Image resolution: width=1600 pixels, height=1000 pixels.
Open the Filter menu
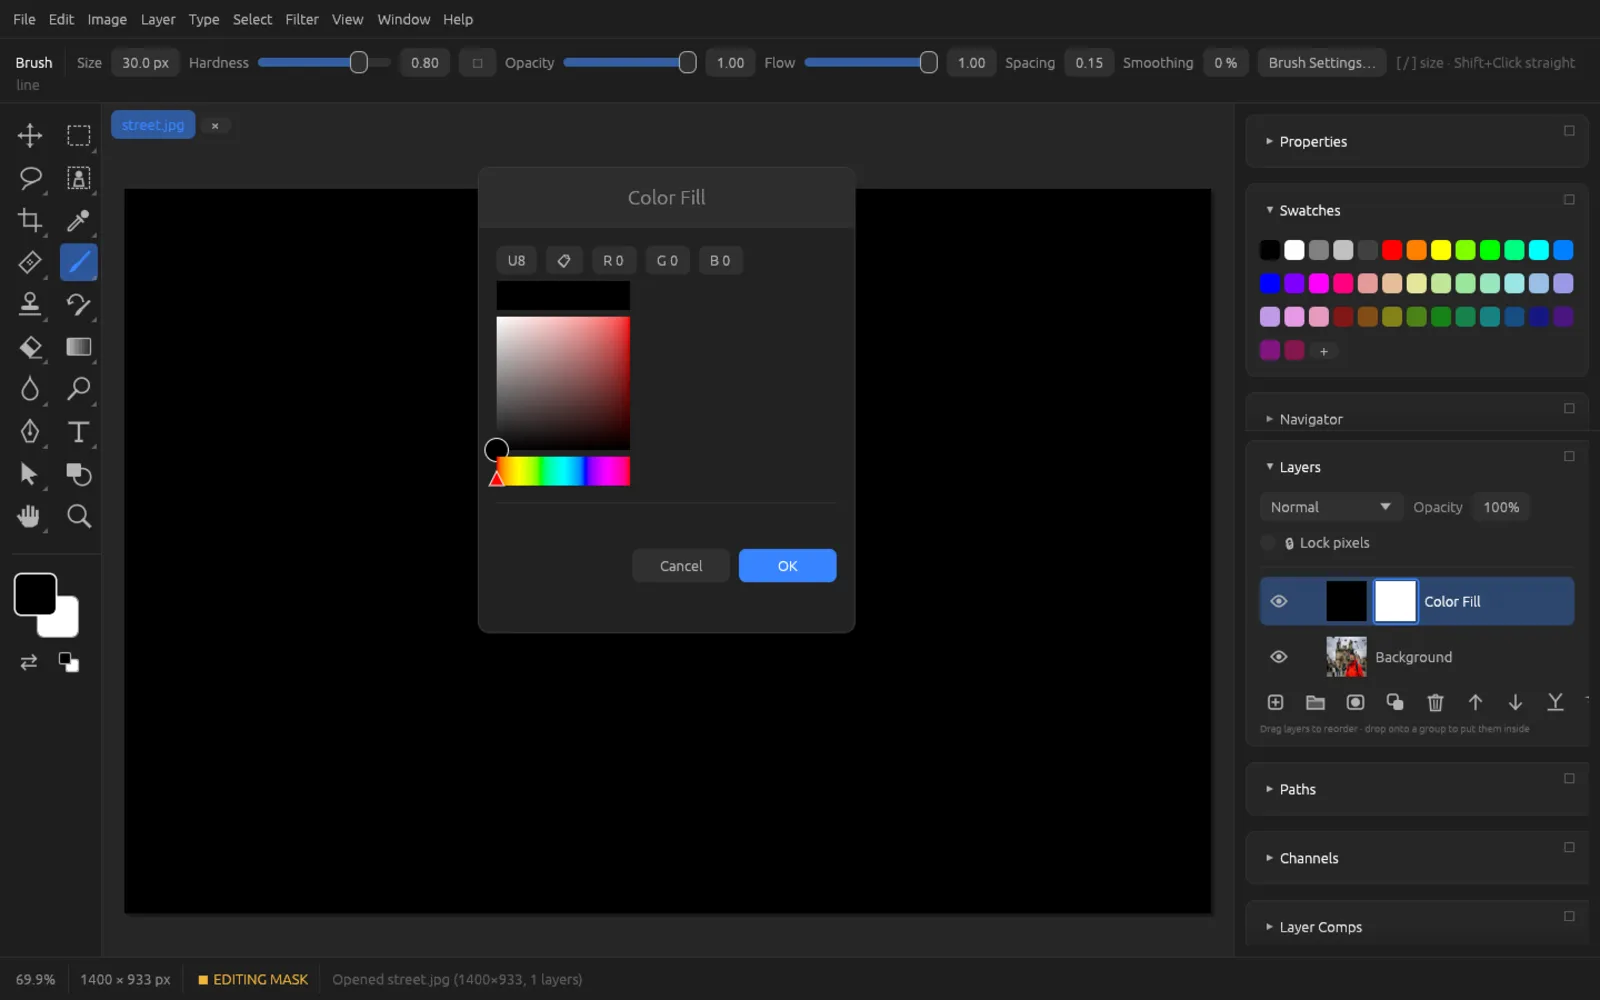302,19
